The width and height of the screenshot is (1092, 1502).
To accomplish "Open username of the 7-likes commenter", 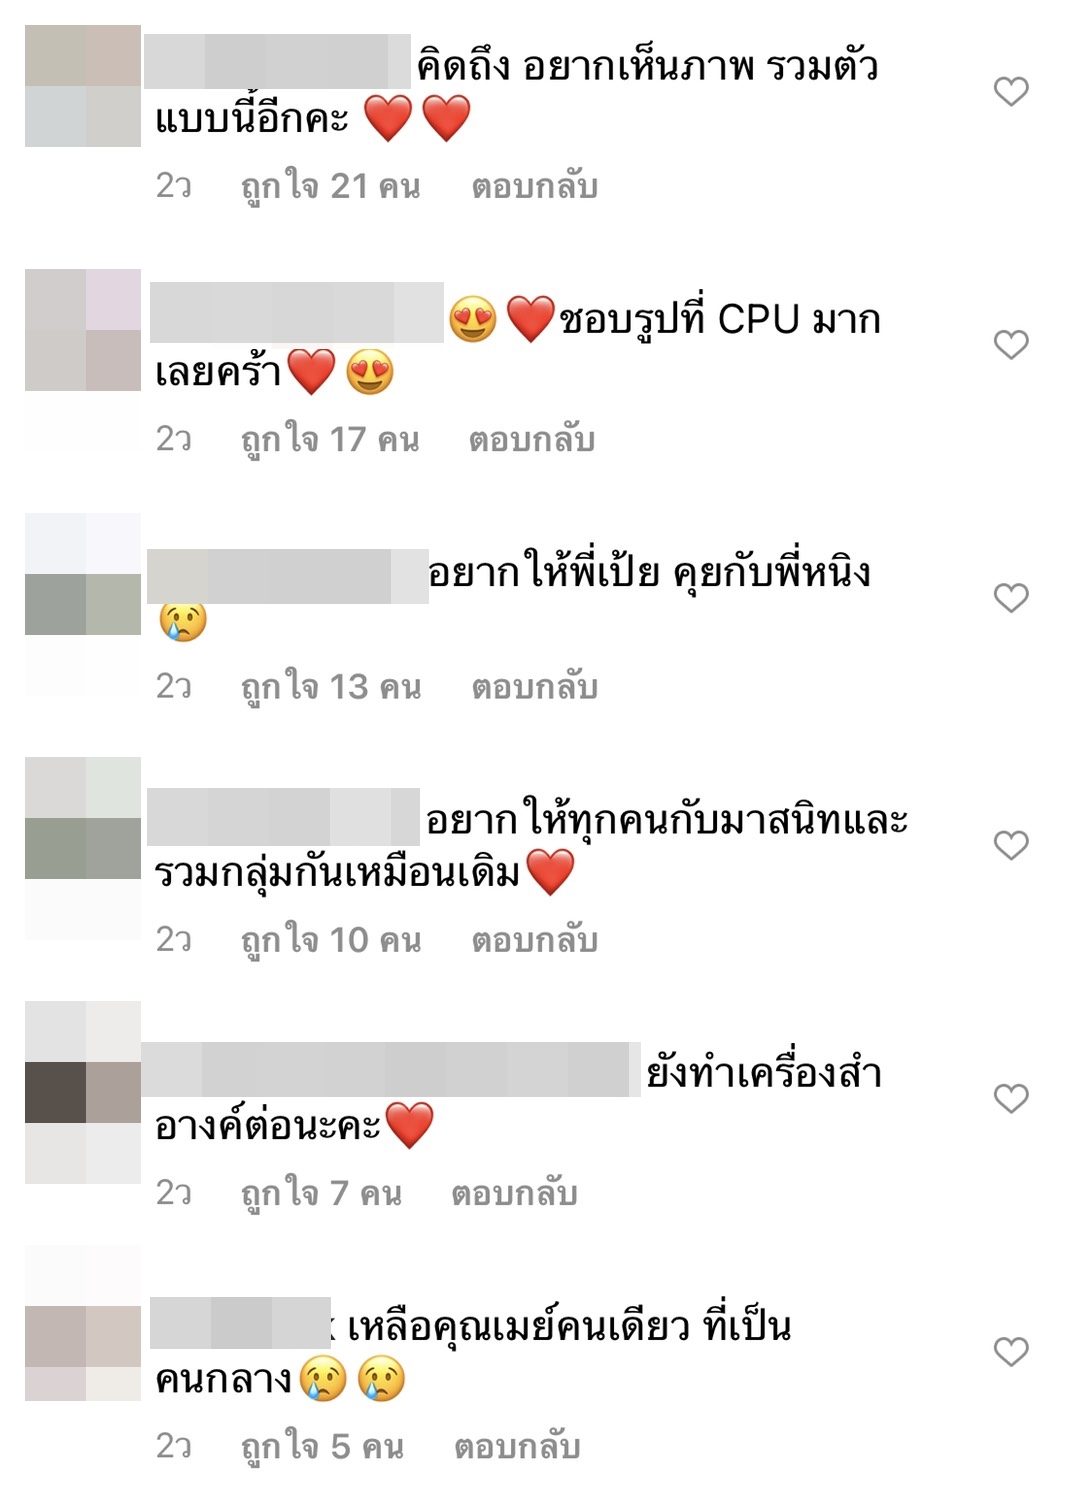I will pyautogui.click(x=391, y=1069).
